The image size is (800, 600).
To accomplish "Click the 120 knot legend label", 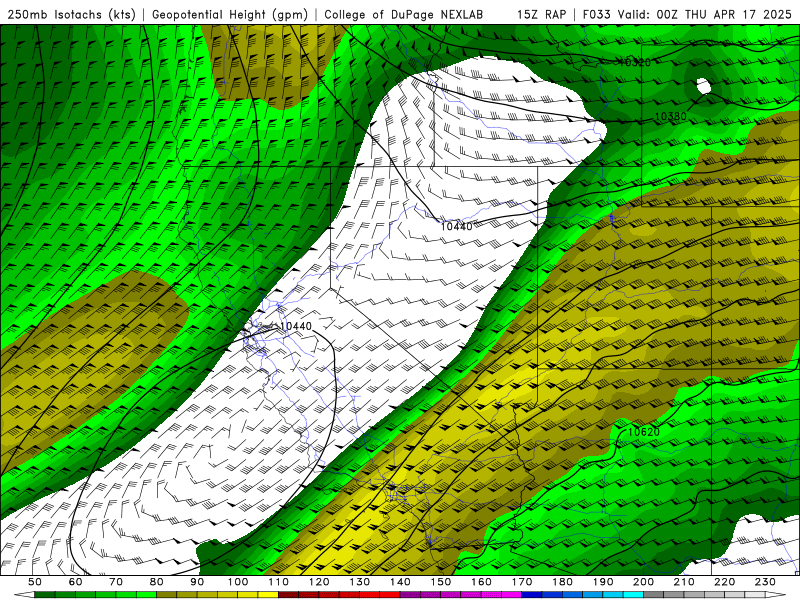I will [x=319, y=582].
